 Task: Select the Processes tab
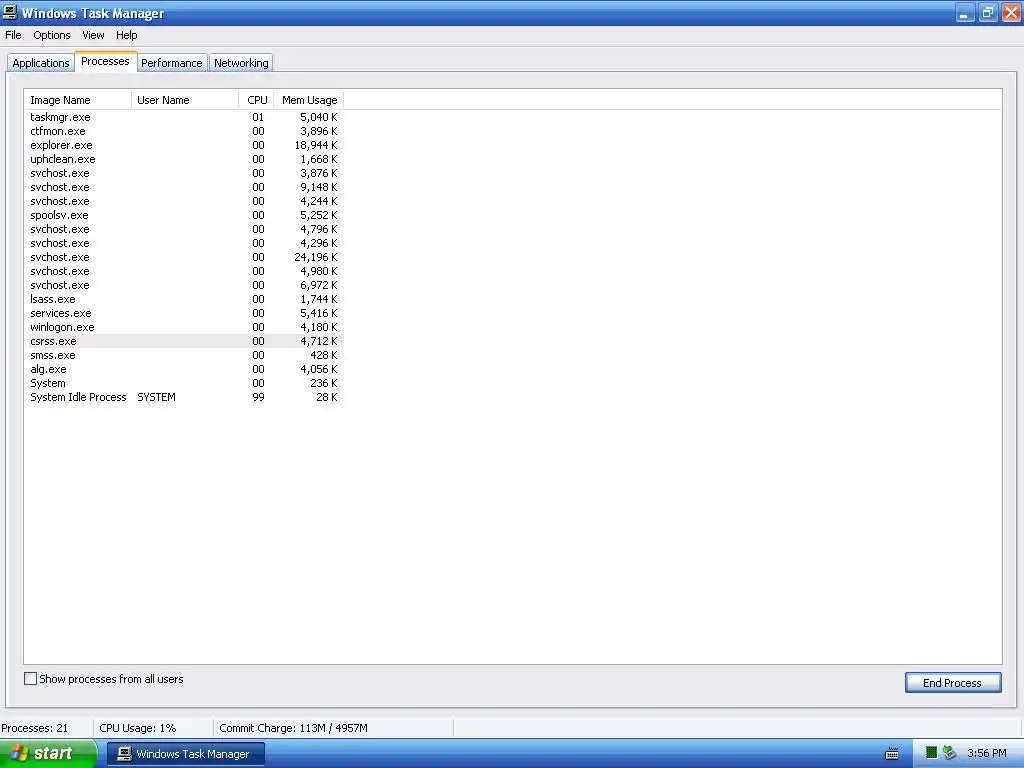tap(105, 61)
